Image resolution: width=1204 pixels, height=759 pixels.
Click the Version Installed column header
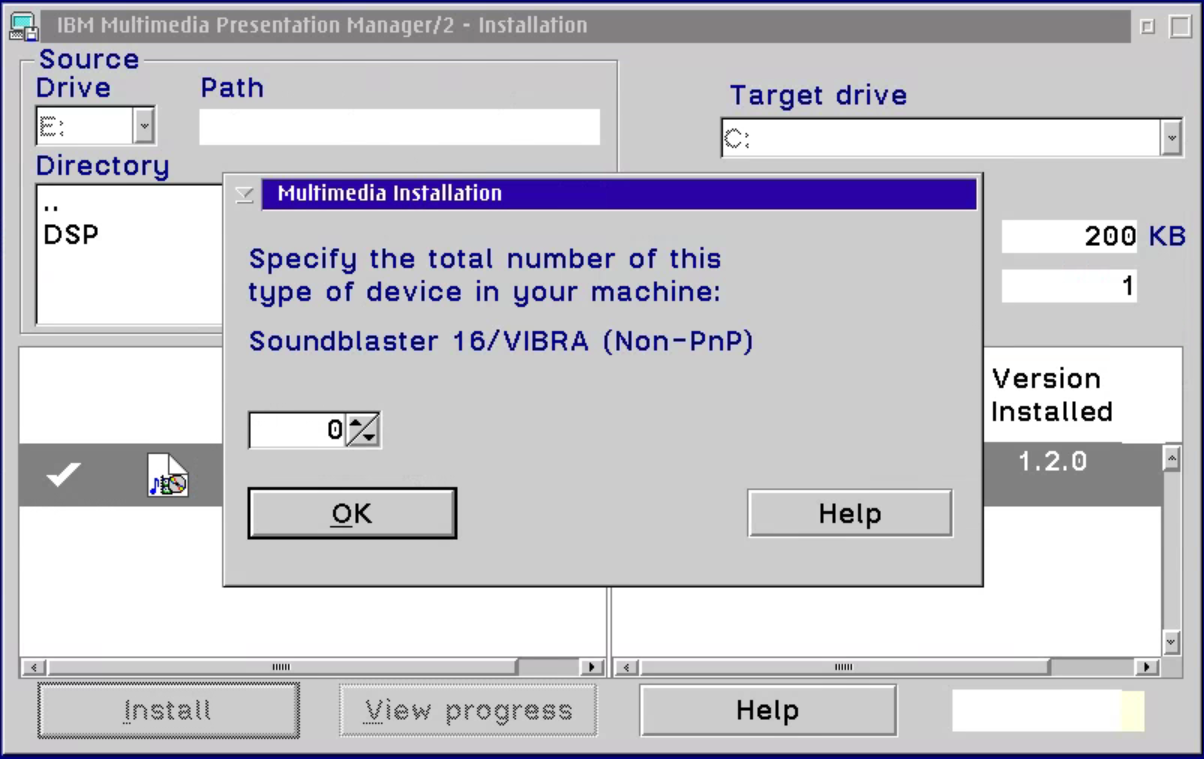[1051, 395]
